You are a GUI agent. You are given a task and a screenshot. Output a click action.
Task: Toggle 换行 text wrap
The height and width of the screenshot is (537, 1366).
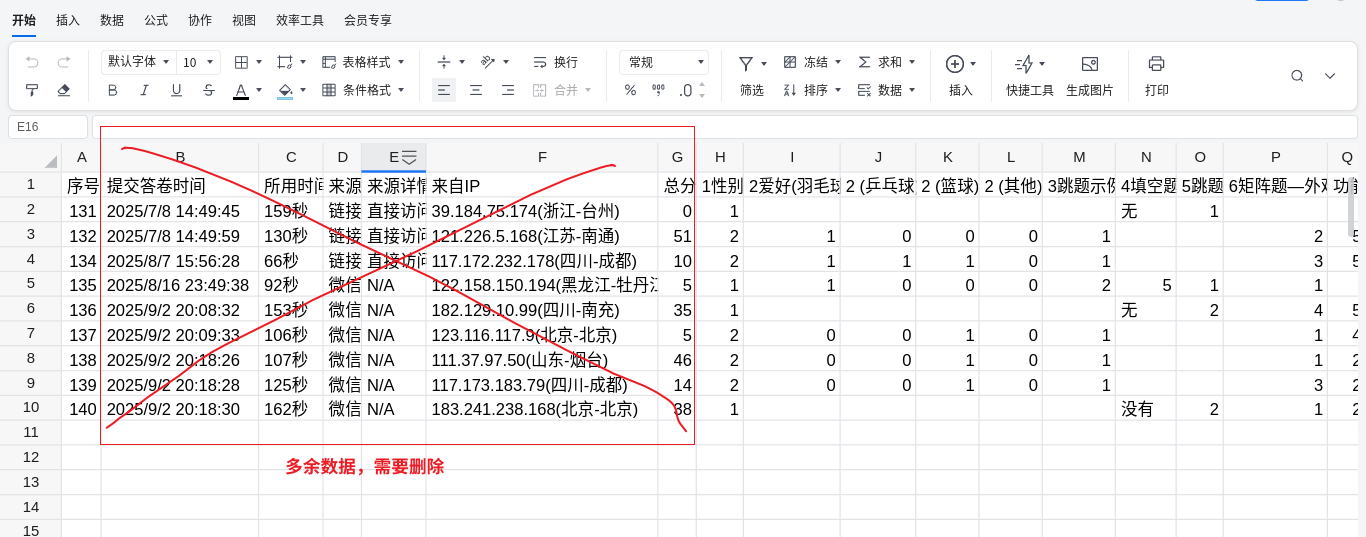click(555, 62)
